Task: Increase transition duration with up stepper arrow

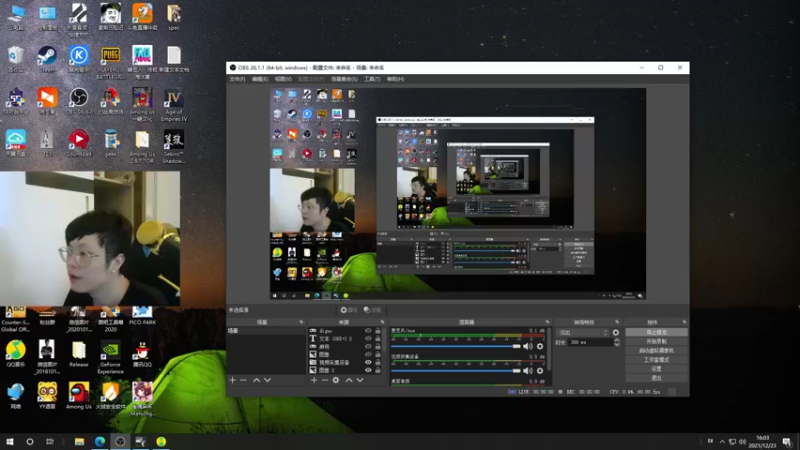Action: pyautogui.click(x=617, y=340)
